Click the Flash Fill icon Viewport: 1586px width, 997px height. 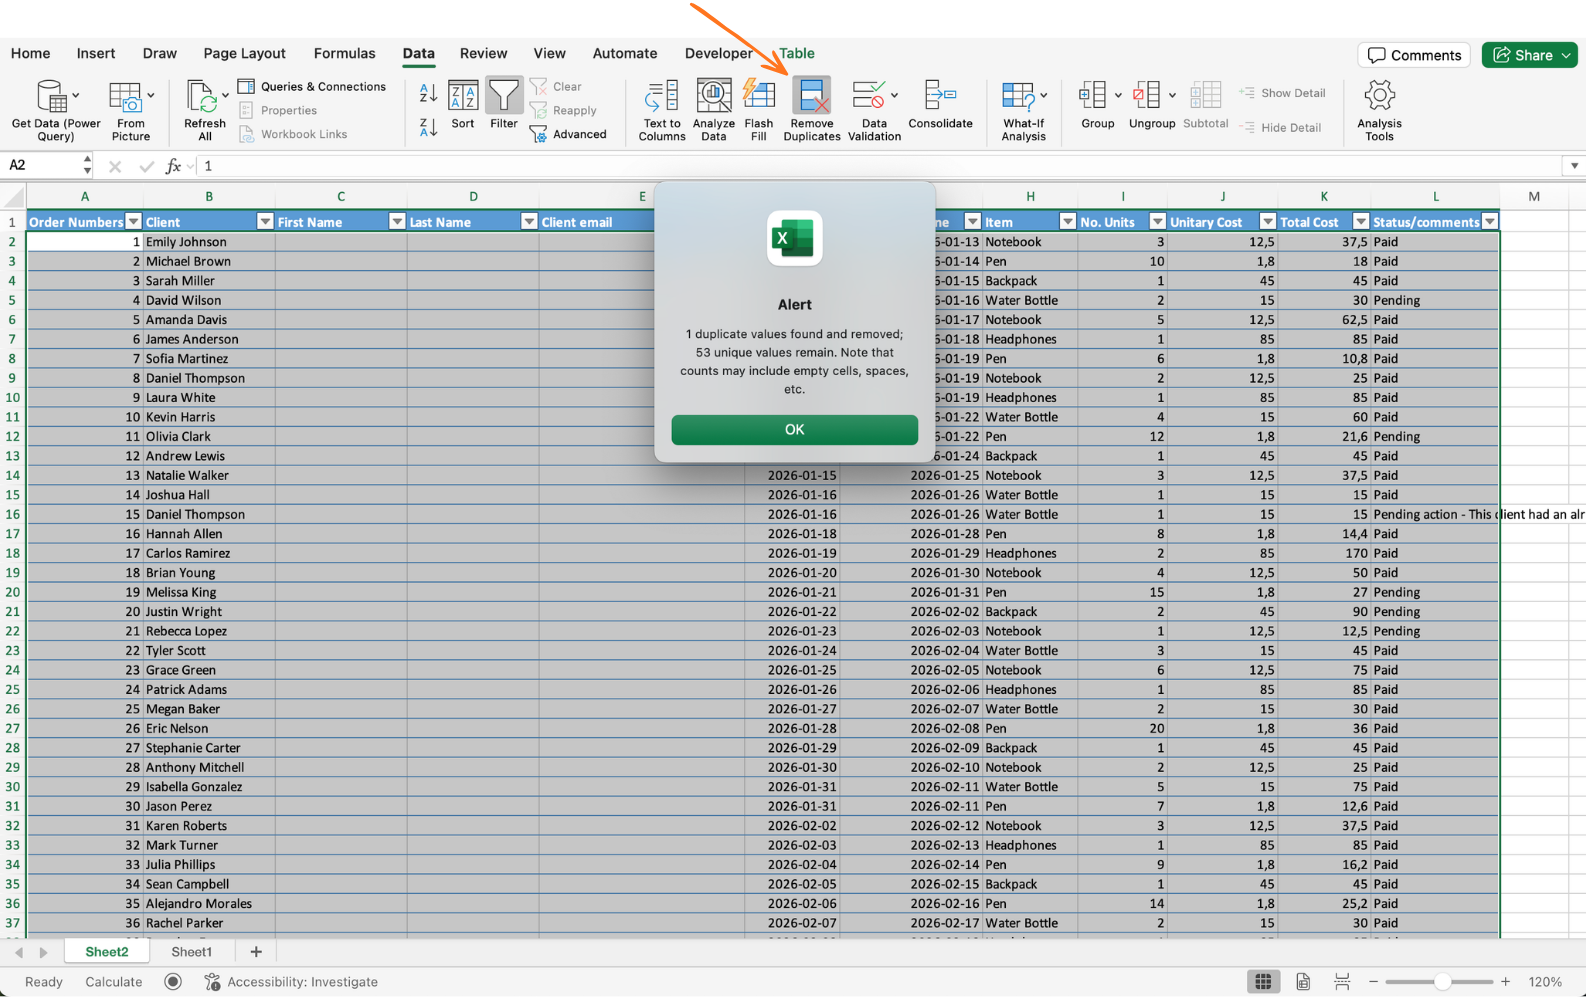758,97
